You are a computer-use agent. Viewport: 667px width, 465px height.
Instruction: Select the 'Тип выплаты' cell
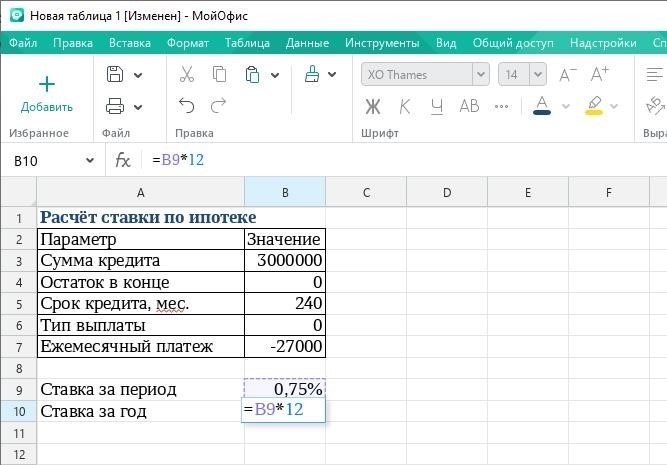141,325
